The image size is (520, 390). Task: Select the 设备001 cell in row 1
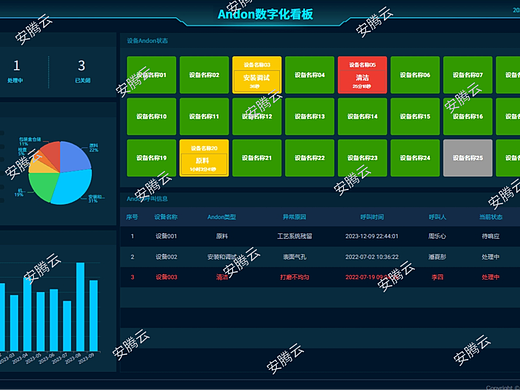(x=166, y=236)
